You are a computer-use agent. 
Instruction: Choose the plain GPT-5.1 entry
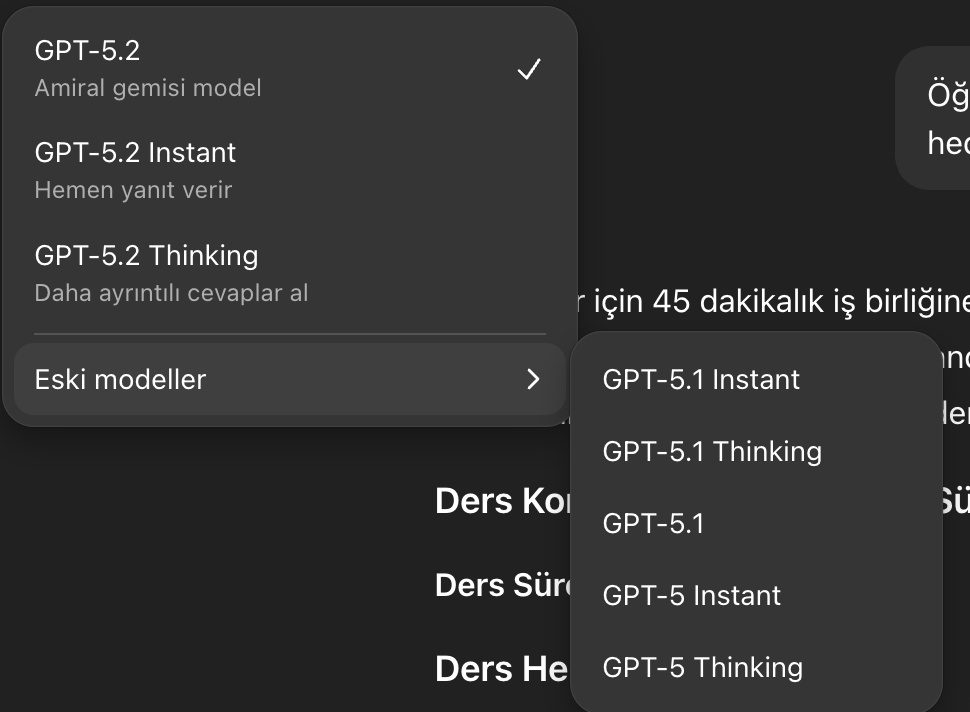(x=756, y=523)
